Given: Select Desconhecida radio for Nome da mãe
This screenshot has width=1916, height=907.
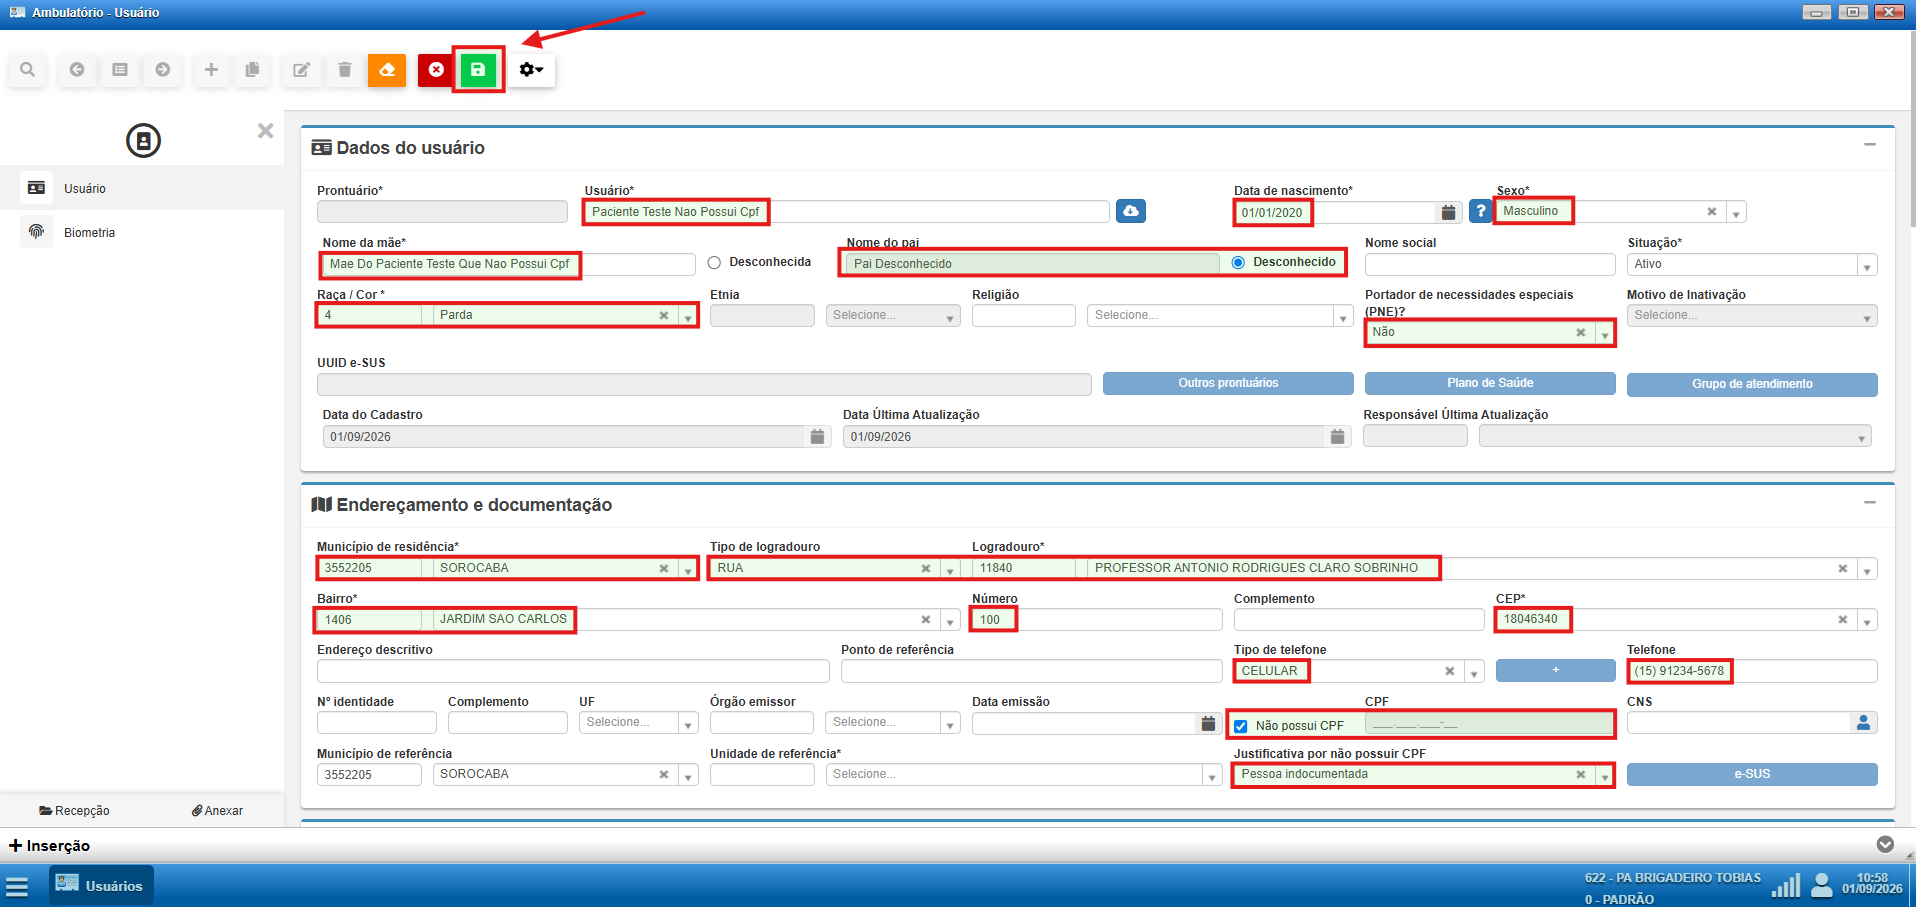Looking at the screenshot, I should click(714, 263).
